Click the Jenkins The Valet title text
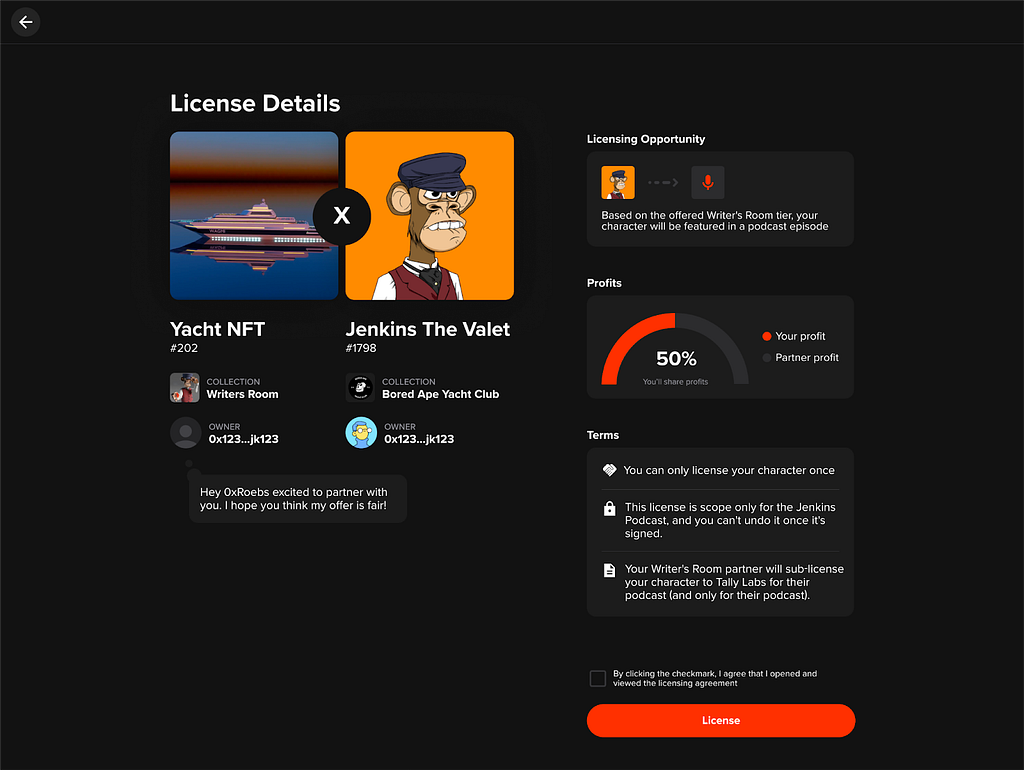1024x770 pixels. click(x=428, y=329)
